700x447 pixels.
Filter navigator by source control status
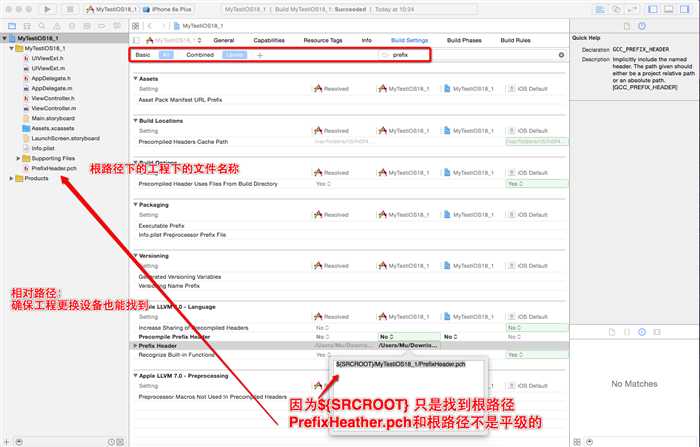coord(120,442)
